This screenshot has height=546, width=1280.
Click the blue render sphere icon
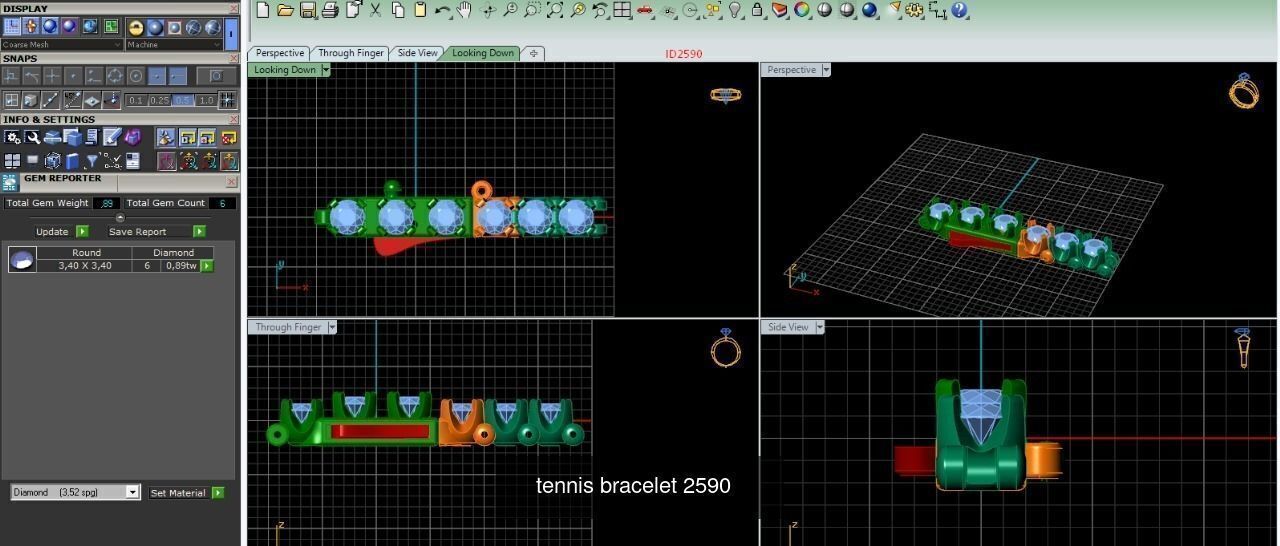(x=869, y=10)
